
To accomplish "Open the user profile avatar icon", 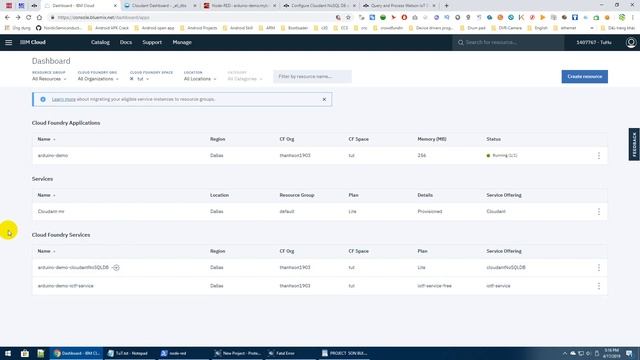I will (631, 42).
